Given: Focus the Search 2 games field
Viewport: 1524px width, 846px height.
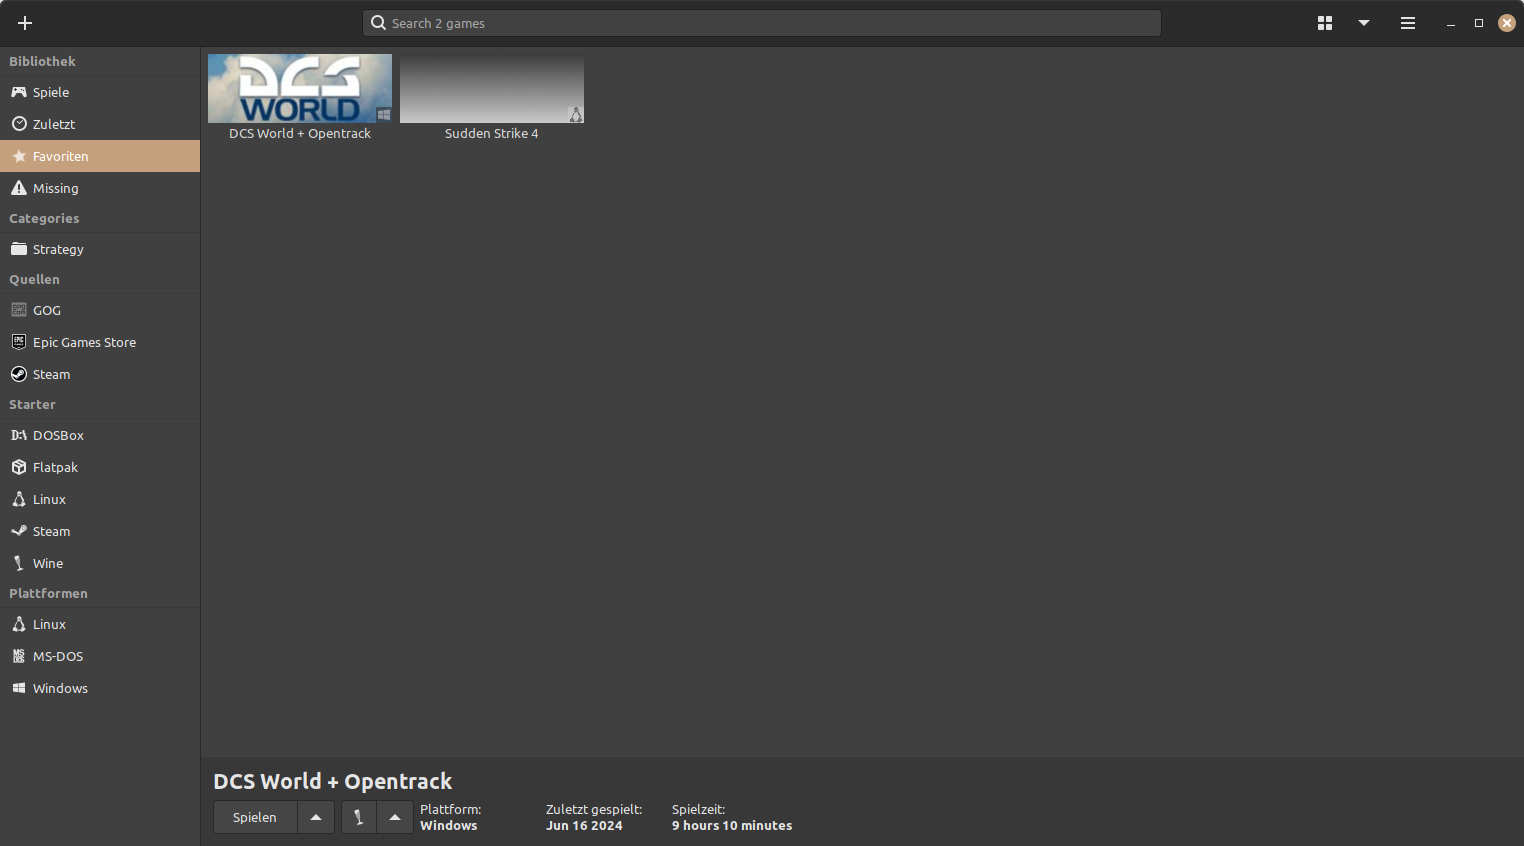Looking at the screenshot, I should tap(761, 23).
